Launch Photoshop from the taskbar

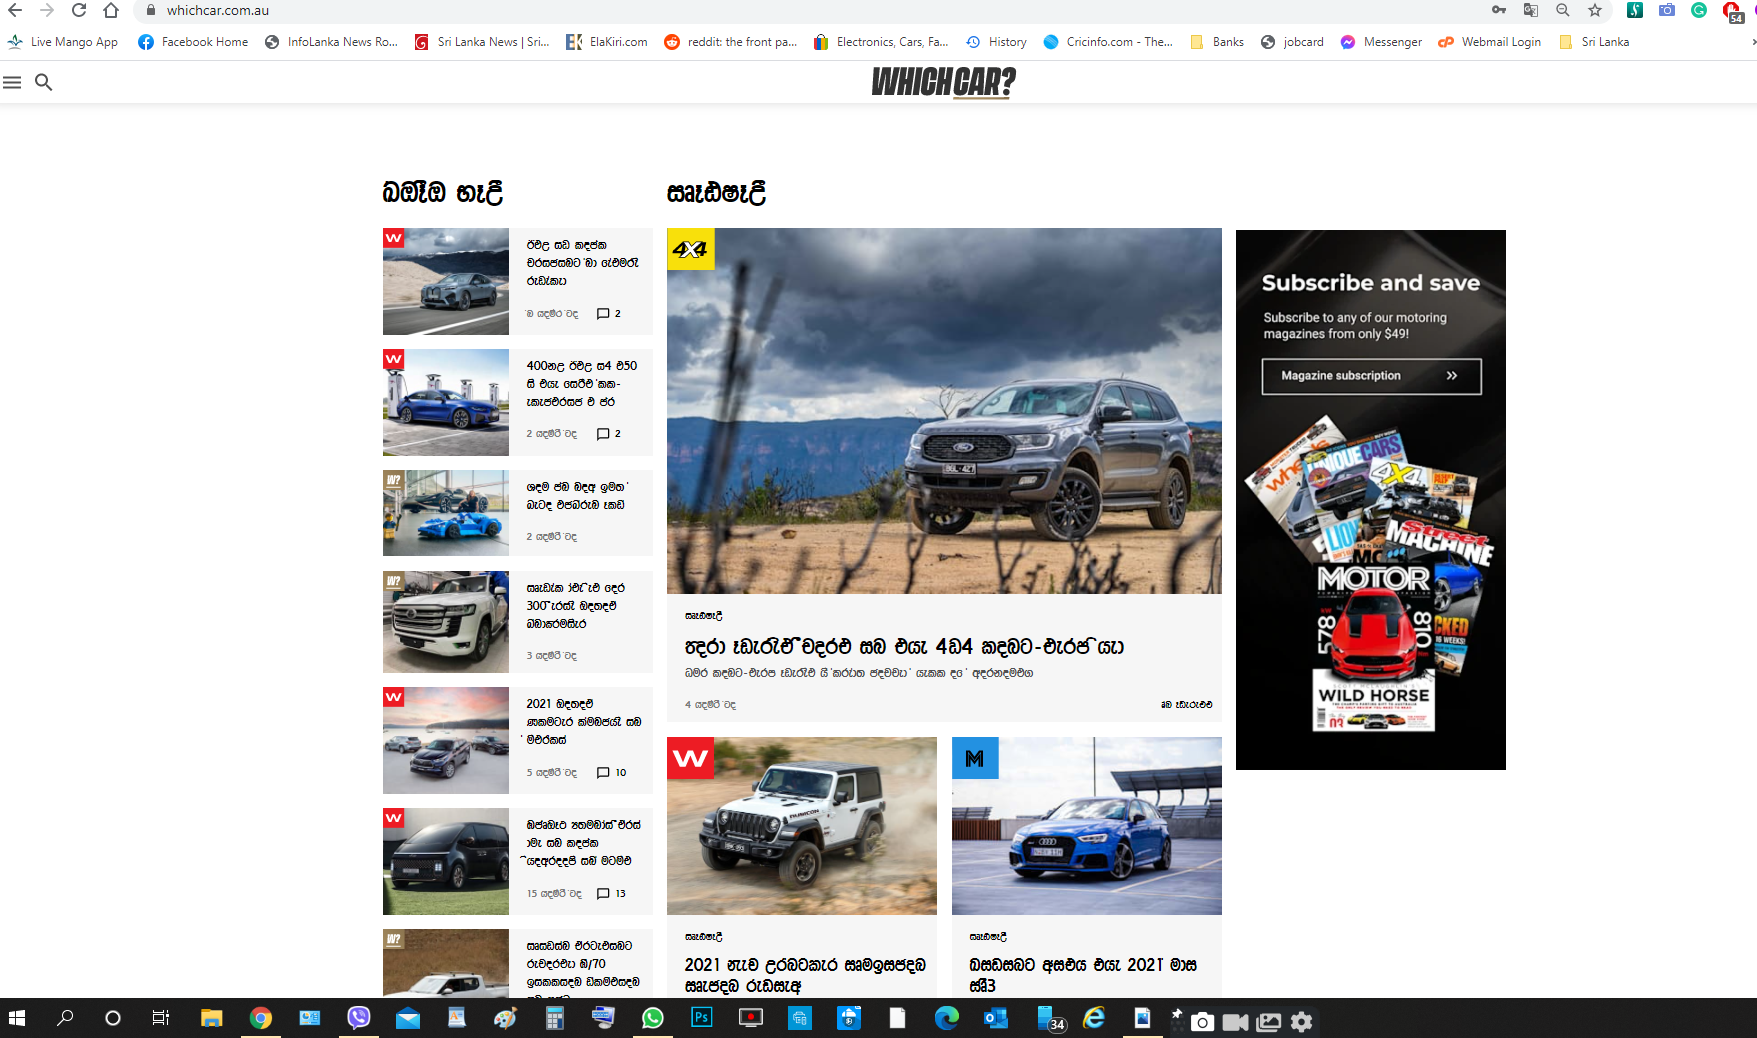(x=701, y=1018)
